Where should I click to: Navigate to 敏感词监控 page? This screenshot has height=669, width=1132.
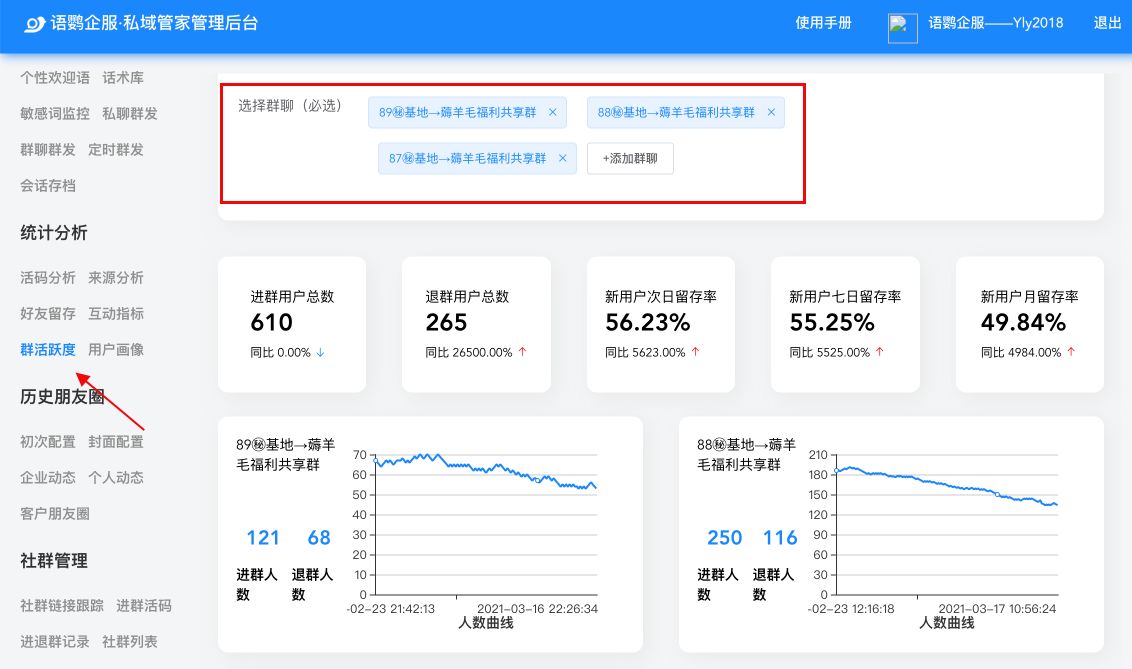point(55,113)
